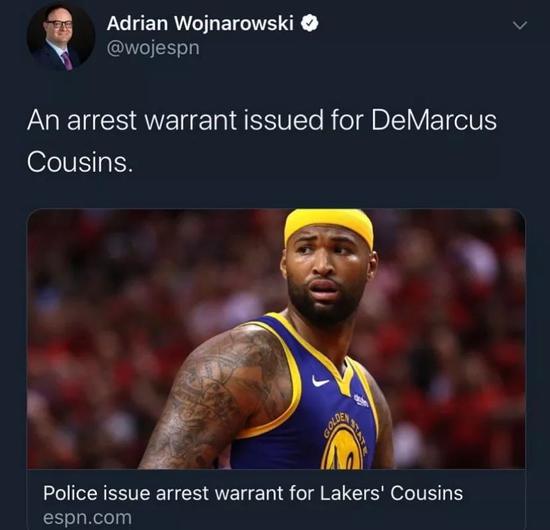Click the words An arrest warrant in the tweet

coord(132,120)
